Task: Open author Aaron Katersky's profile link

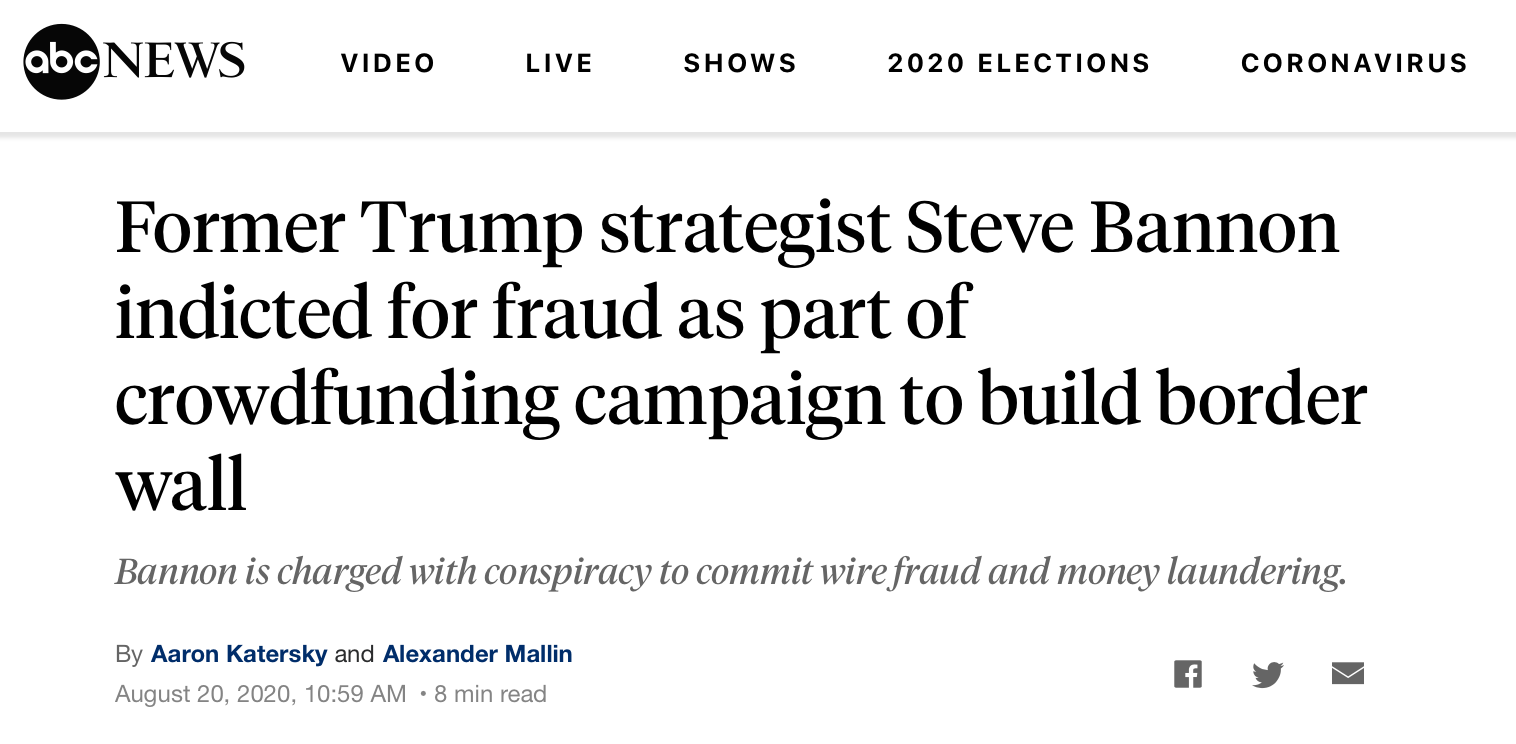Action: coord(239,654)
